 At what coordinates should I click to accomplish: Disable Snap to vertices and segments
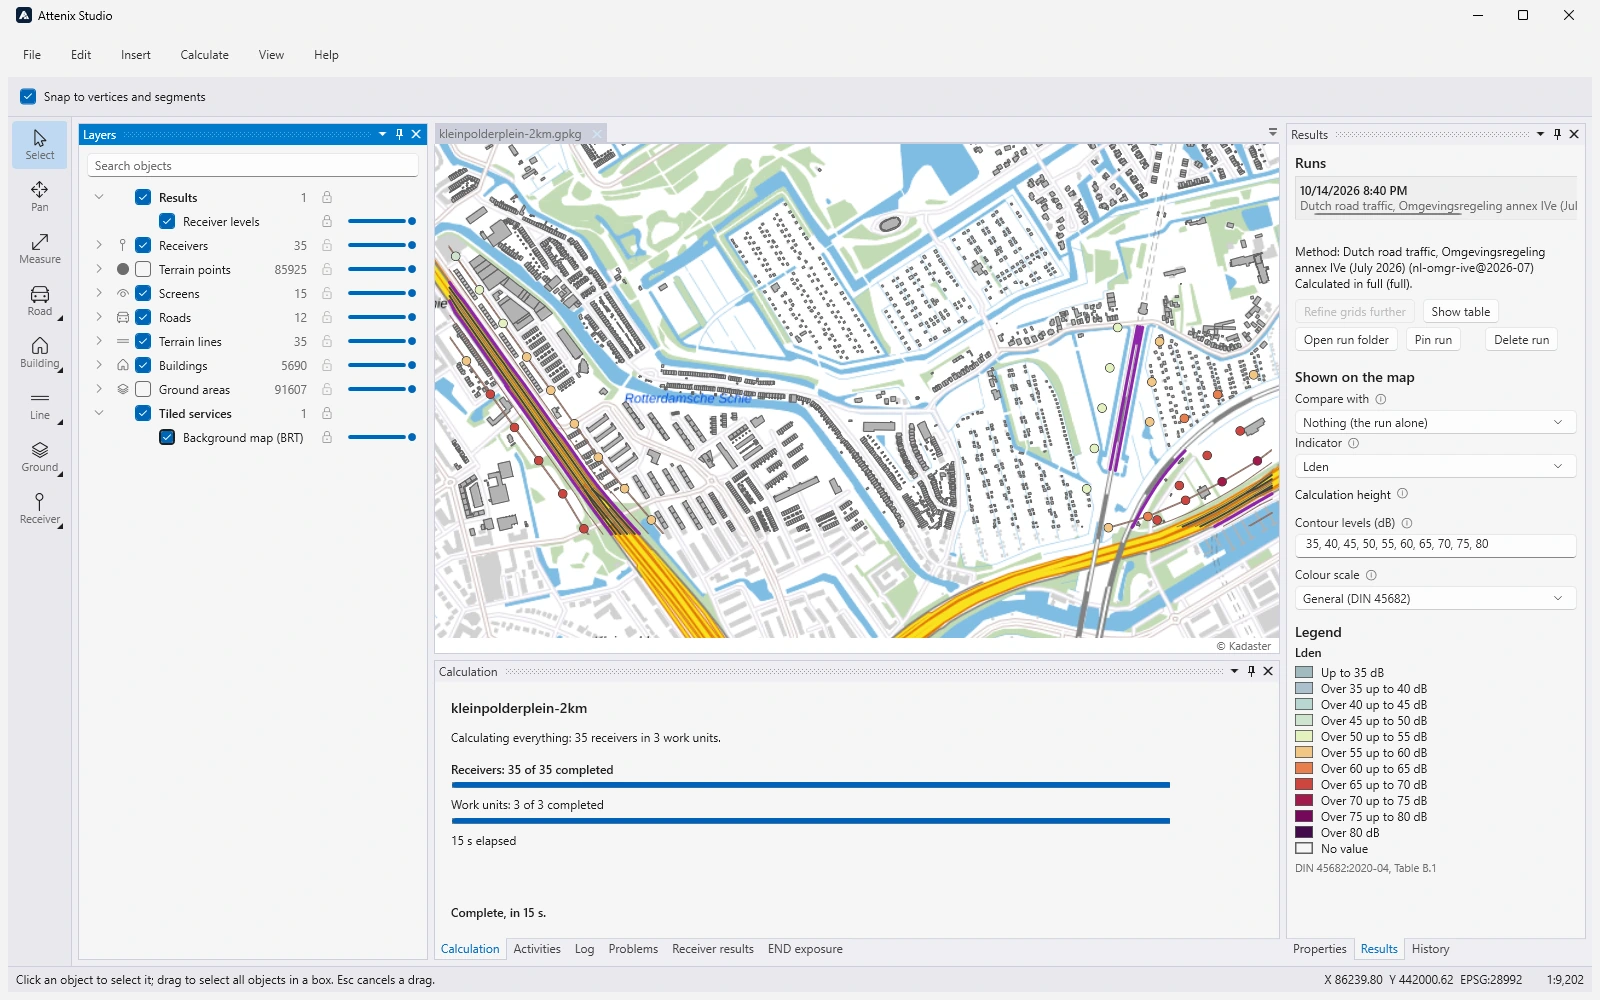pos(28,97)
